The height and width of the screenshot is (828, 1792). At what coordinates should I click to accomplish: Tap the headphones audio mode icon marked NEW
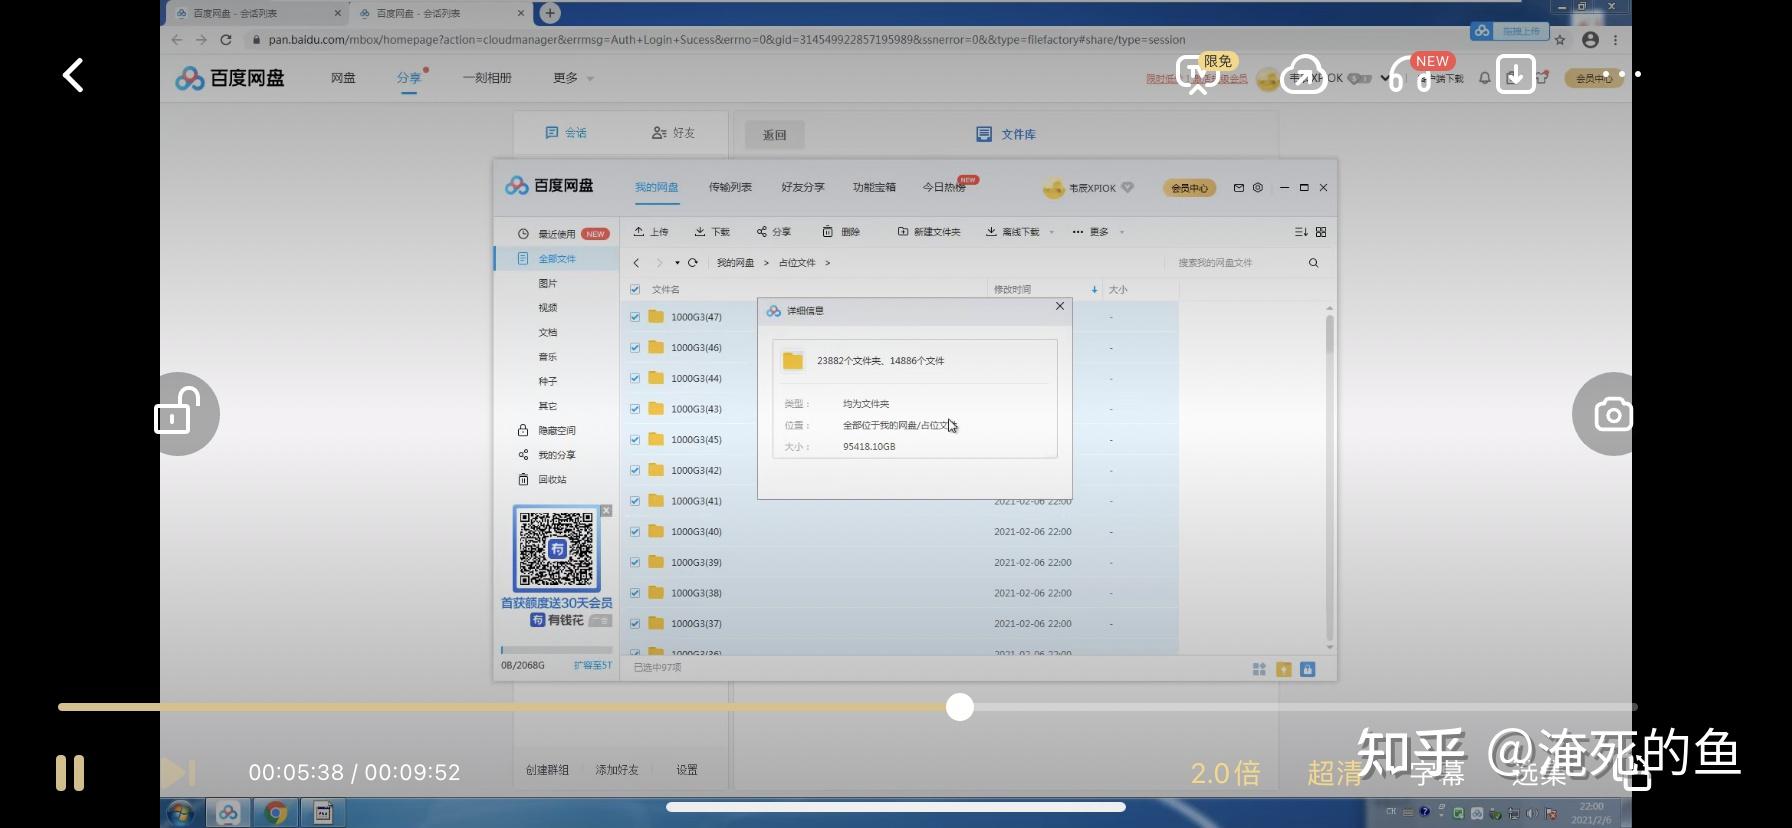tap(1410, 75)
